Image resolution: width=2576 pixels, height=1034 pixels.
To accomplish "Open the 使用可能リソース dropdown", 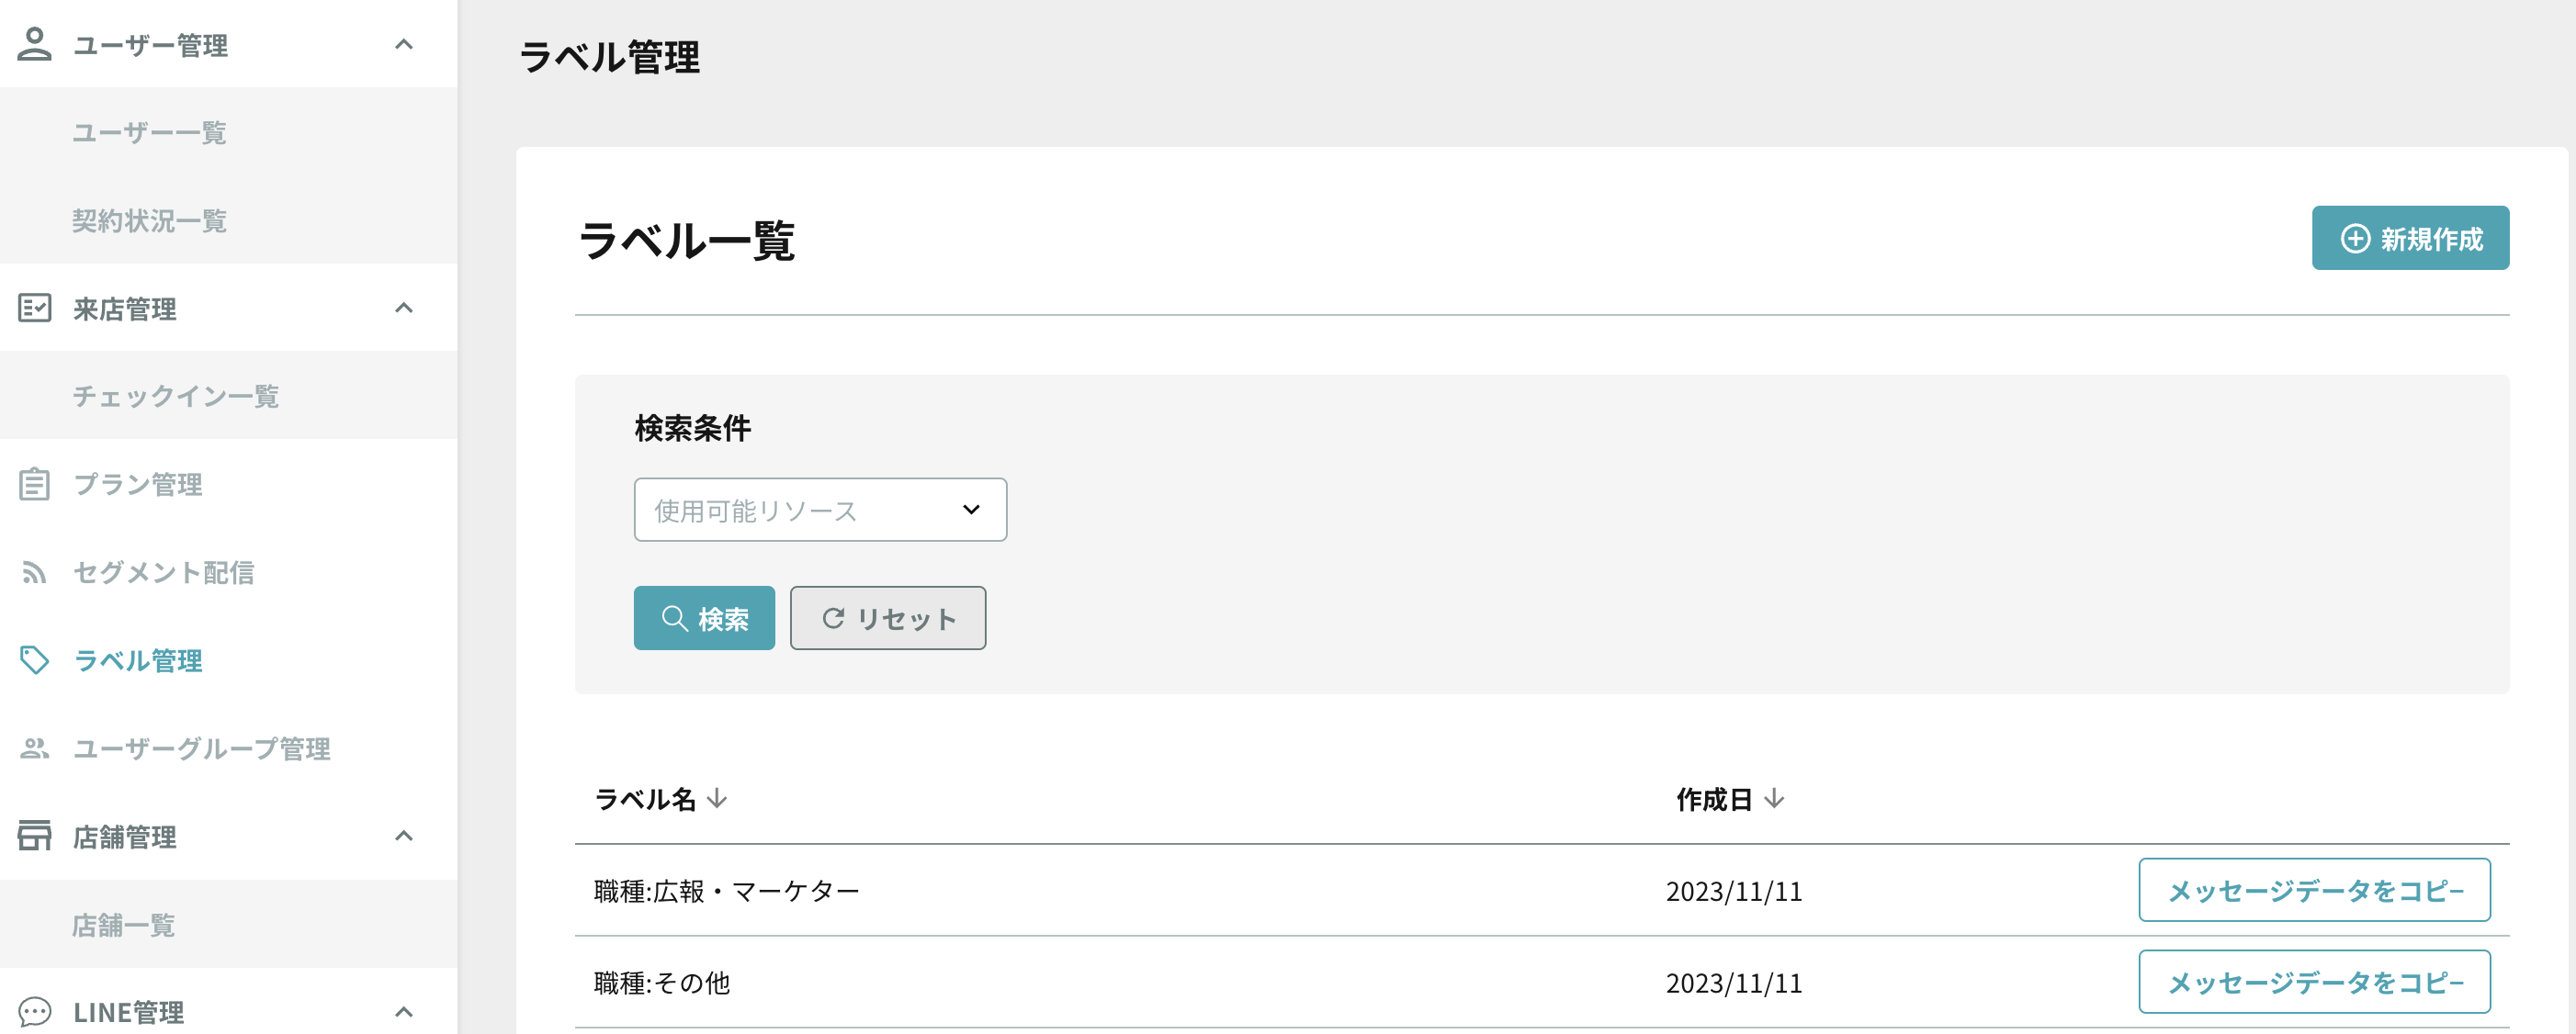I will pyautogui.click(x=820, y=510).
